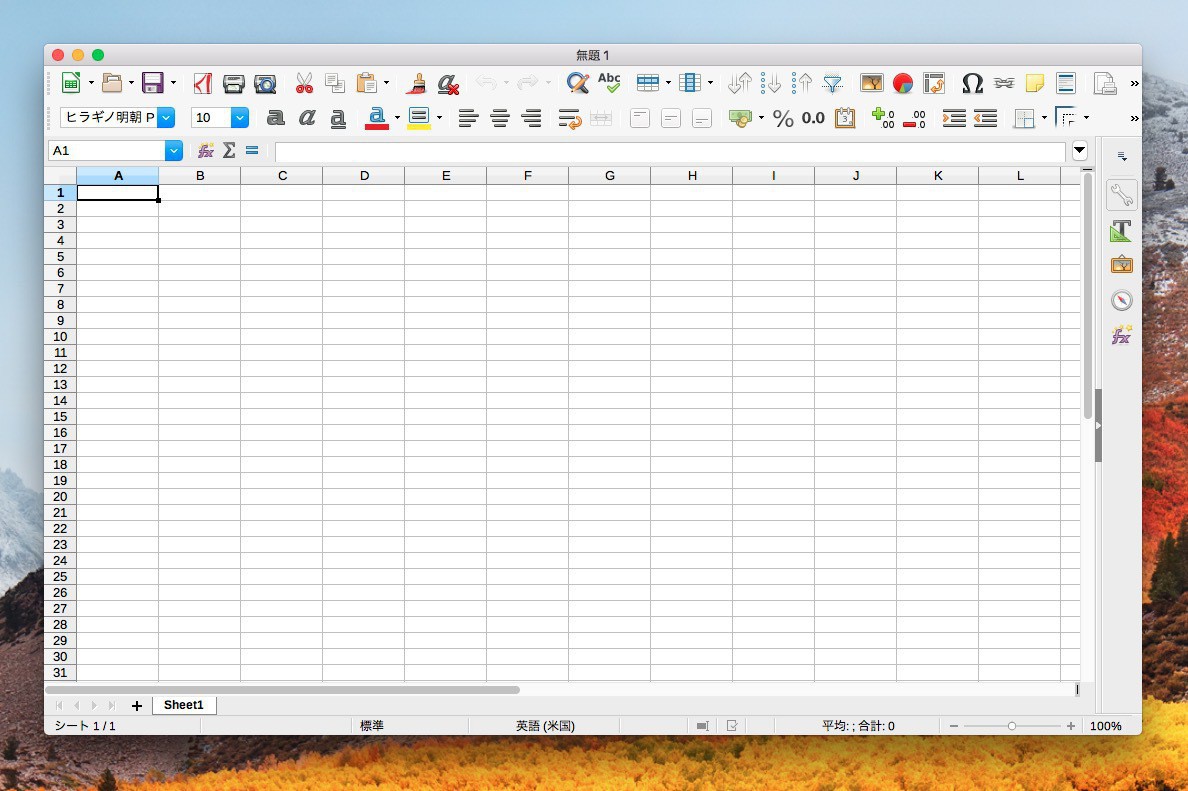
Task: Open the background color dropdown arrow
Action: coord(439,117)
